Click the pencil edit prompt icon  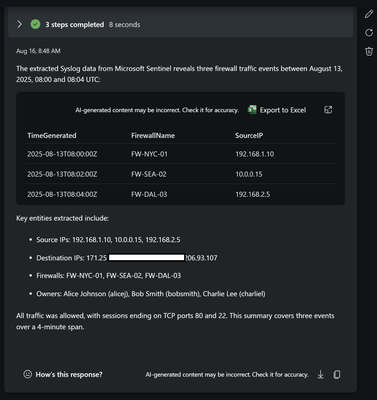coord(369,14)
